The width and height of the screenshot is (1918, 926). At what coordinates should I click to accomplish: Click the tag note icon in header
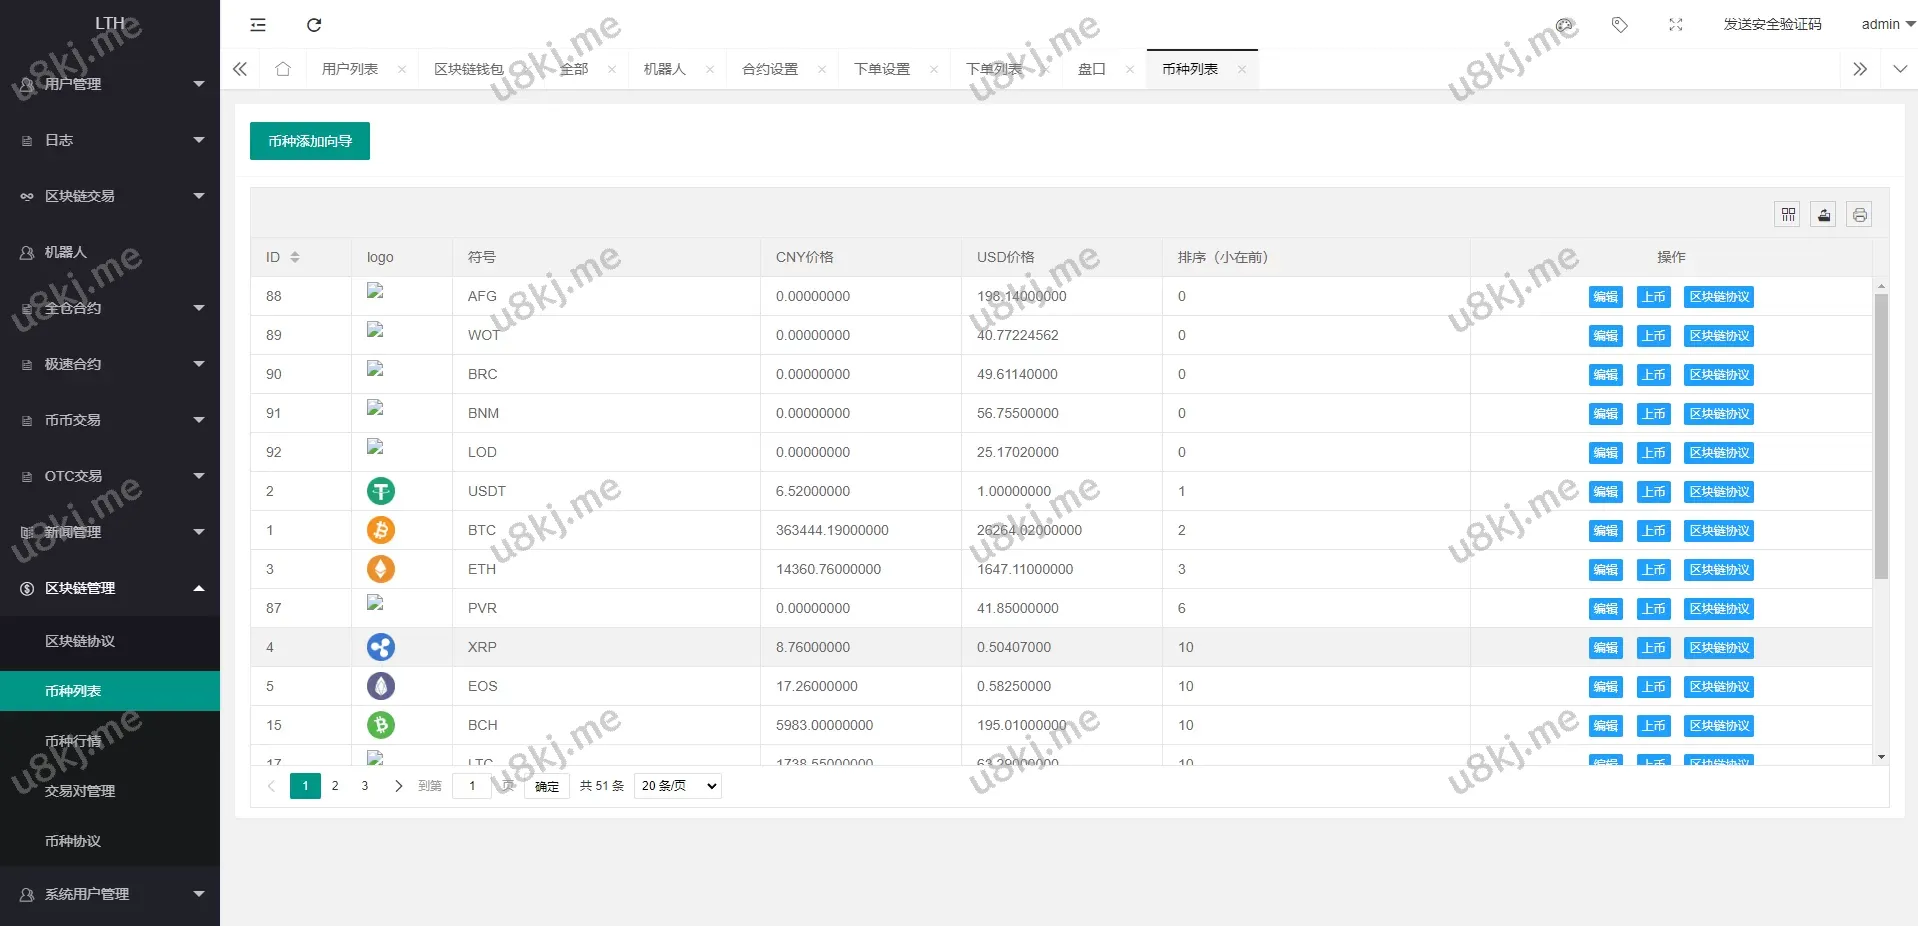coord(1620,25)
